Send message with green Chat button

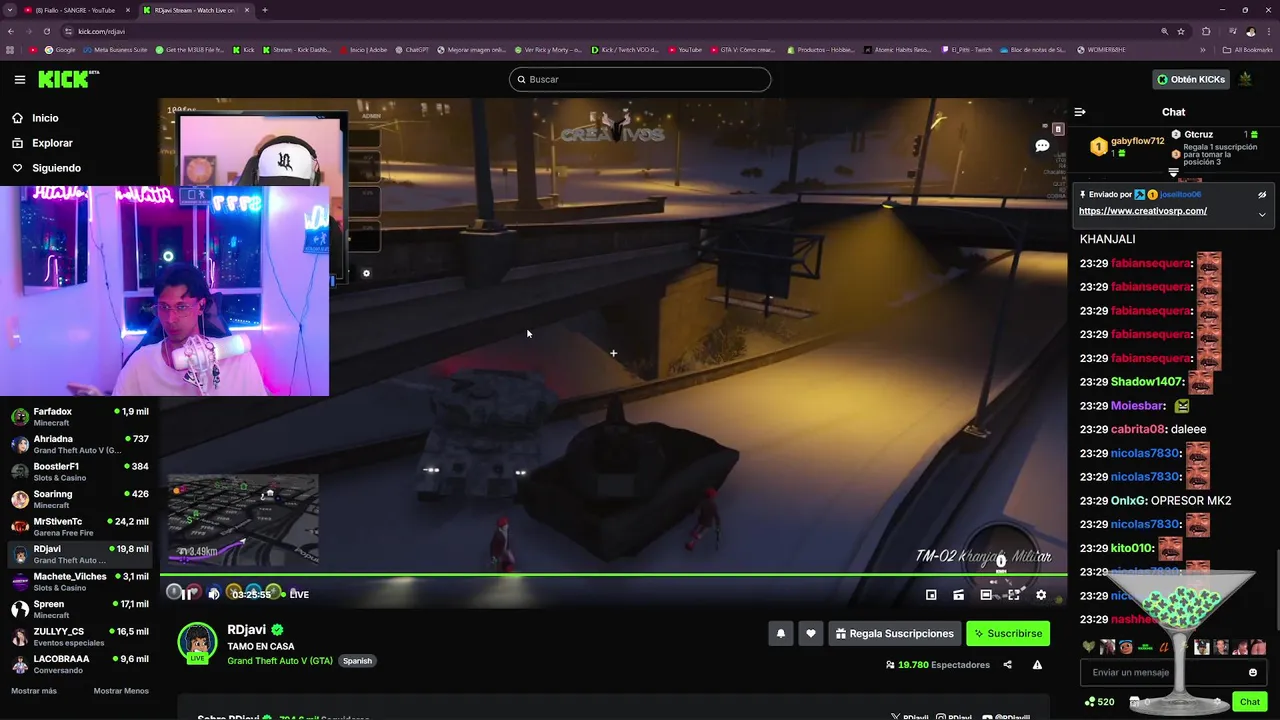[x=1249, y=702]
